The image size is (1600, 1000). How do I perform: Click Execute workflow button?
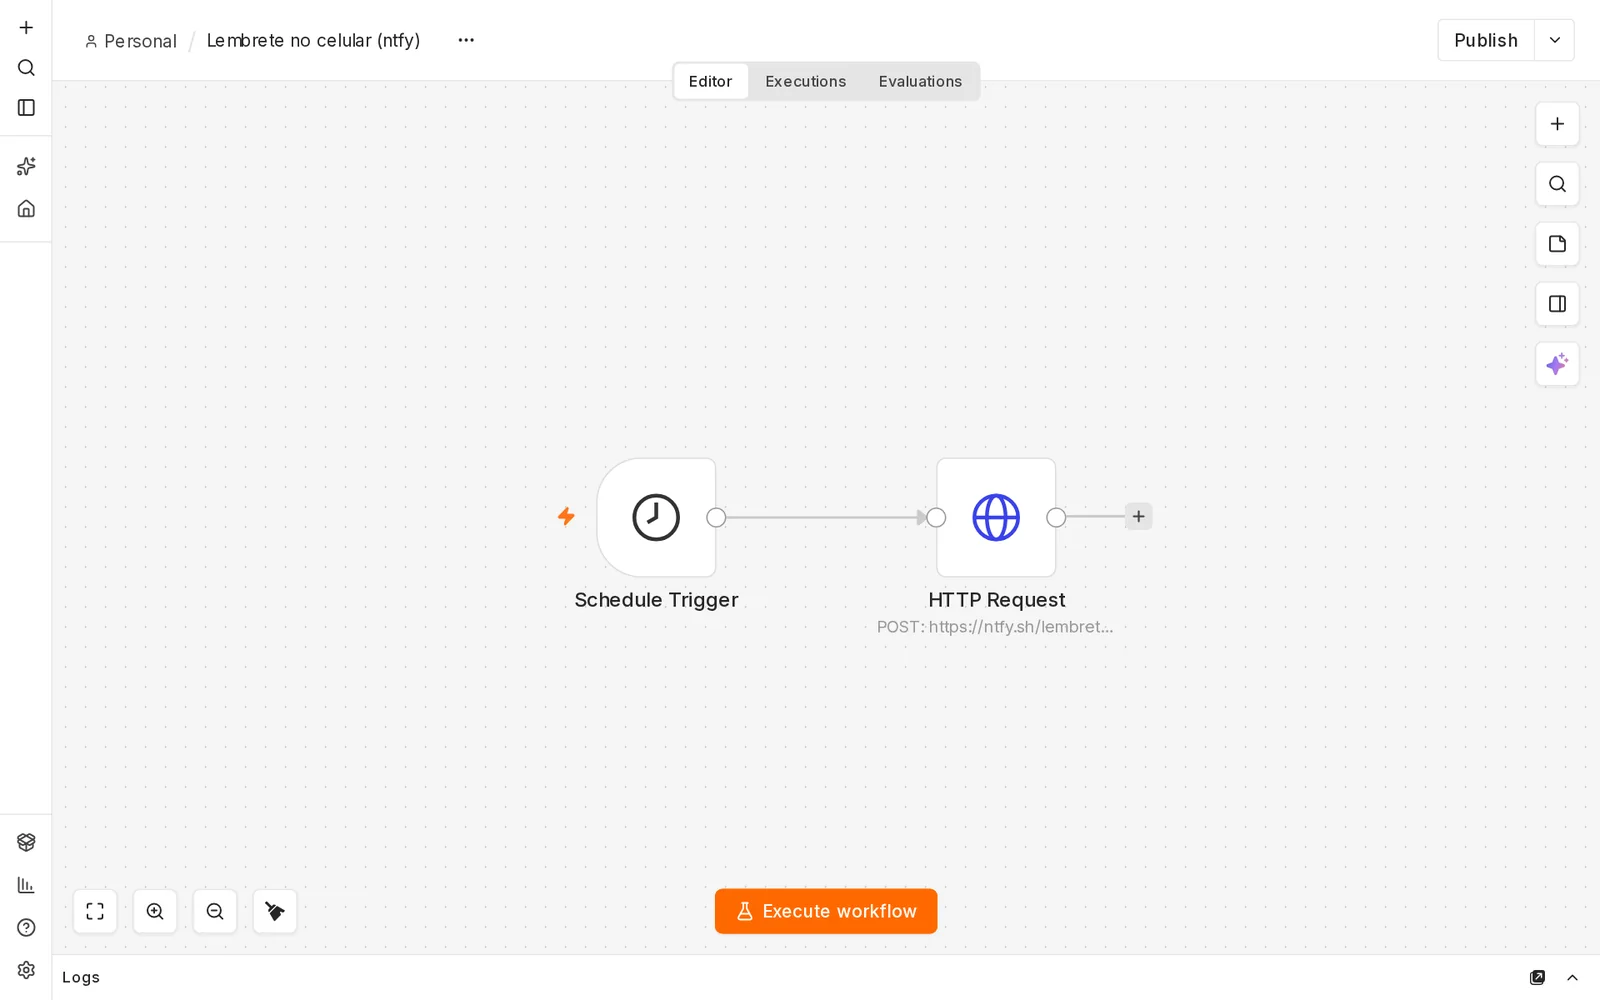click(x=826, y=911)
